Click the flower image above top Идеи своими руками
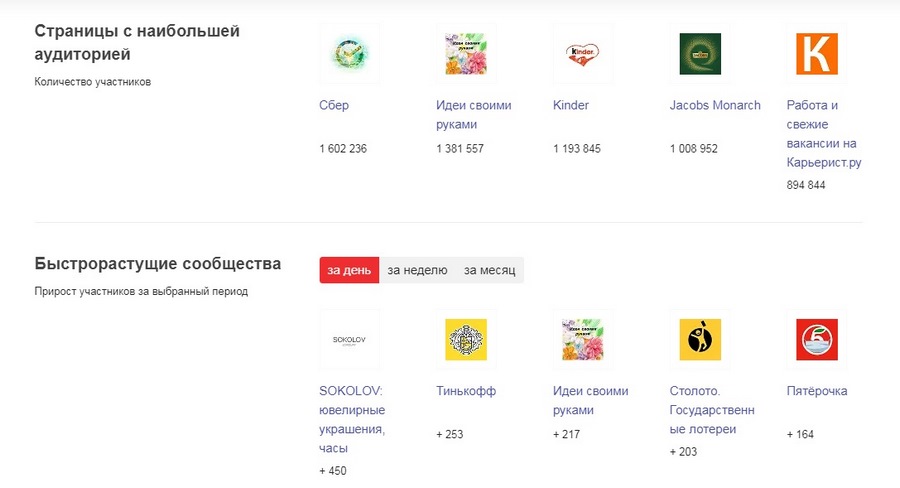 tap(466, 54)
